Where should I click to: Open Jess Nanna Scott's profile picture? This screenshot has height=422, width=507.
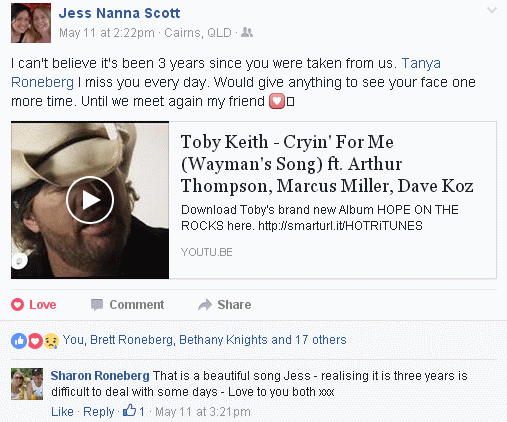[31, 23]
